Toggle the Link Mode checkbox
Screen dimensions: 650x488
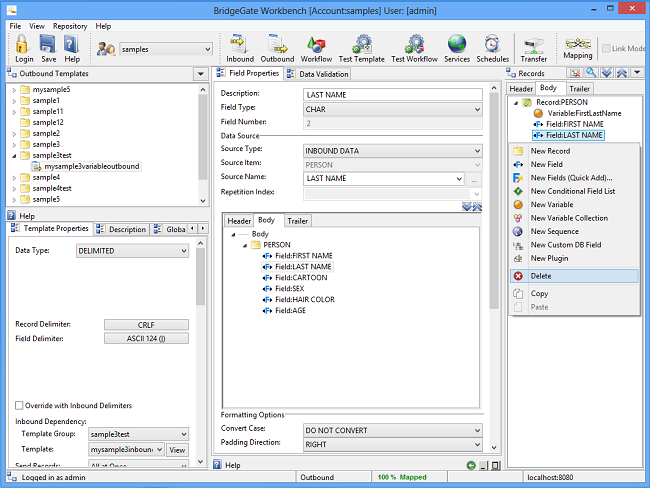pyautogui.click(x=606, y=49)
